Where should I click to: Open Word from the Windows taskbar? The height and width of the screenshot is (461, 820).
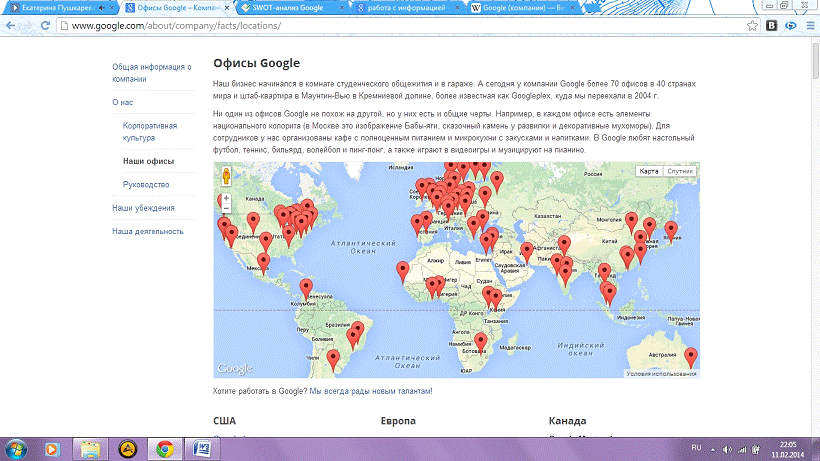[201, 448]
